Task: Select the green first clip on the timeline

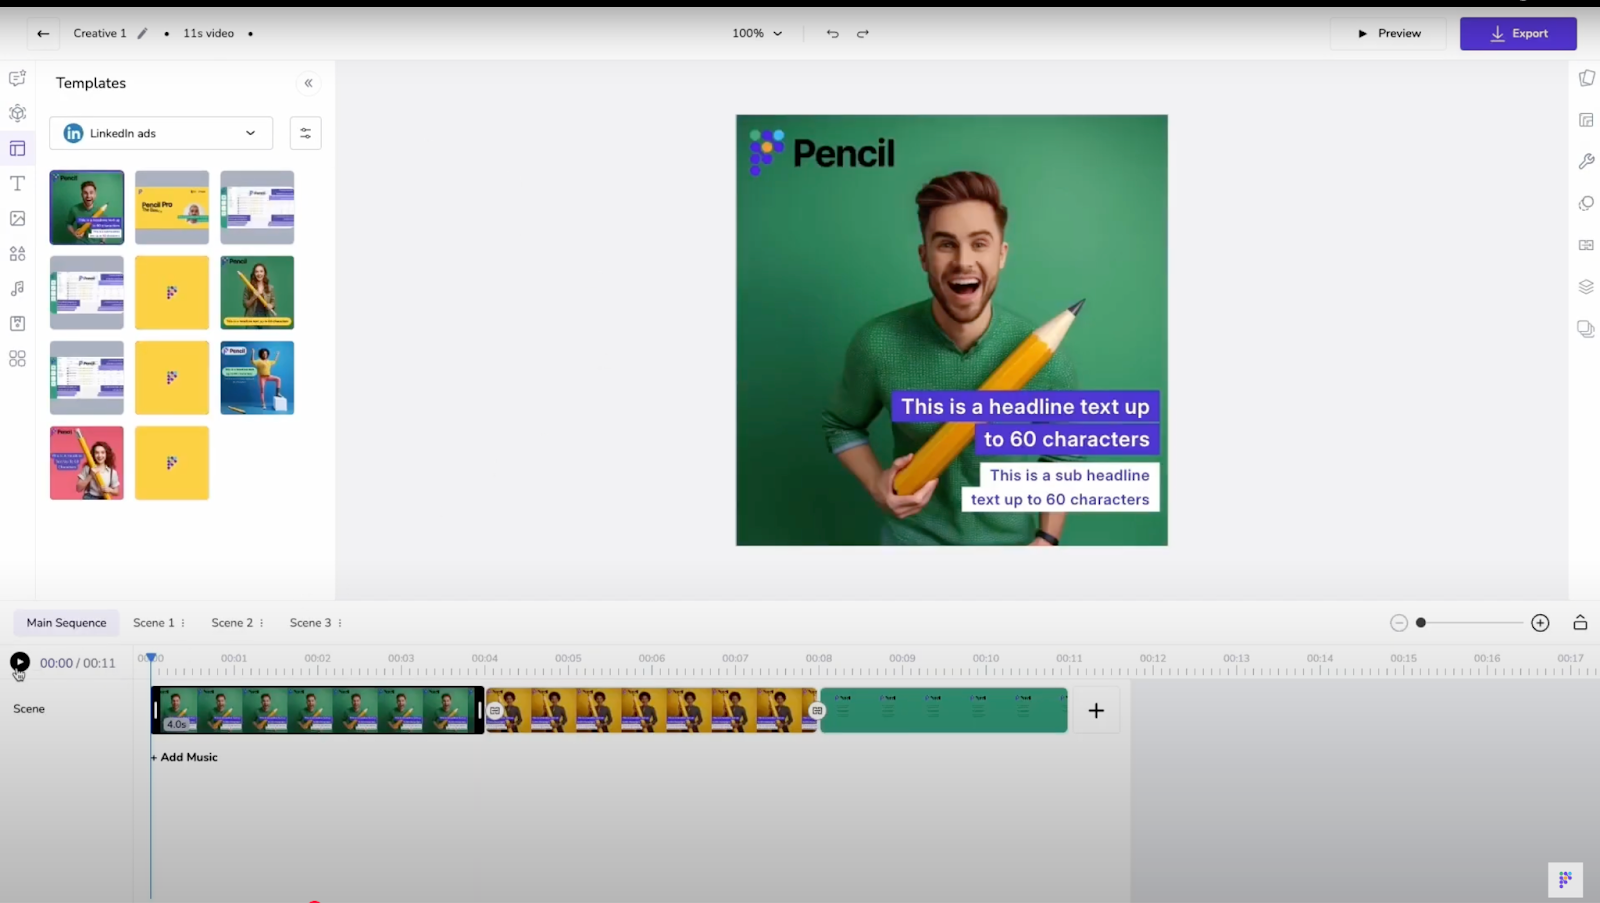Action: click(317, 710)
